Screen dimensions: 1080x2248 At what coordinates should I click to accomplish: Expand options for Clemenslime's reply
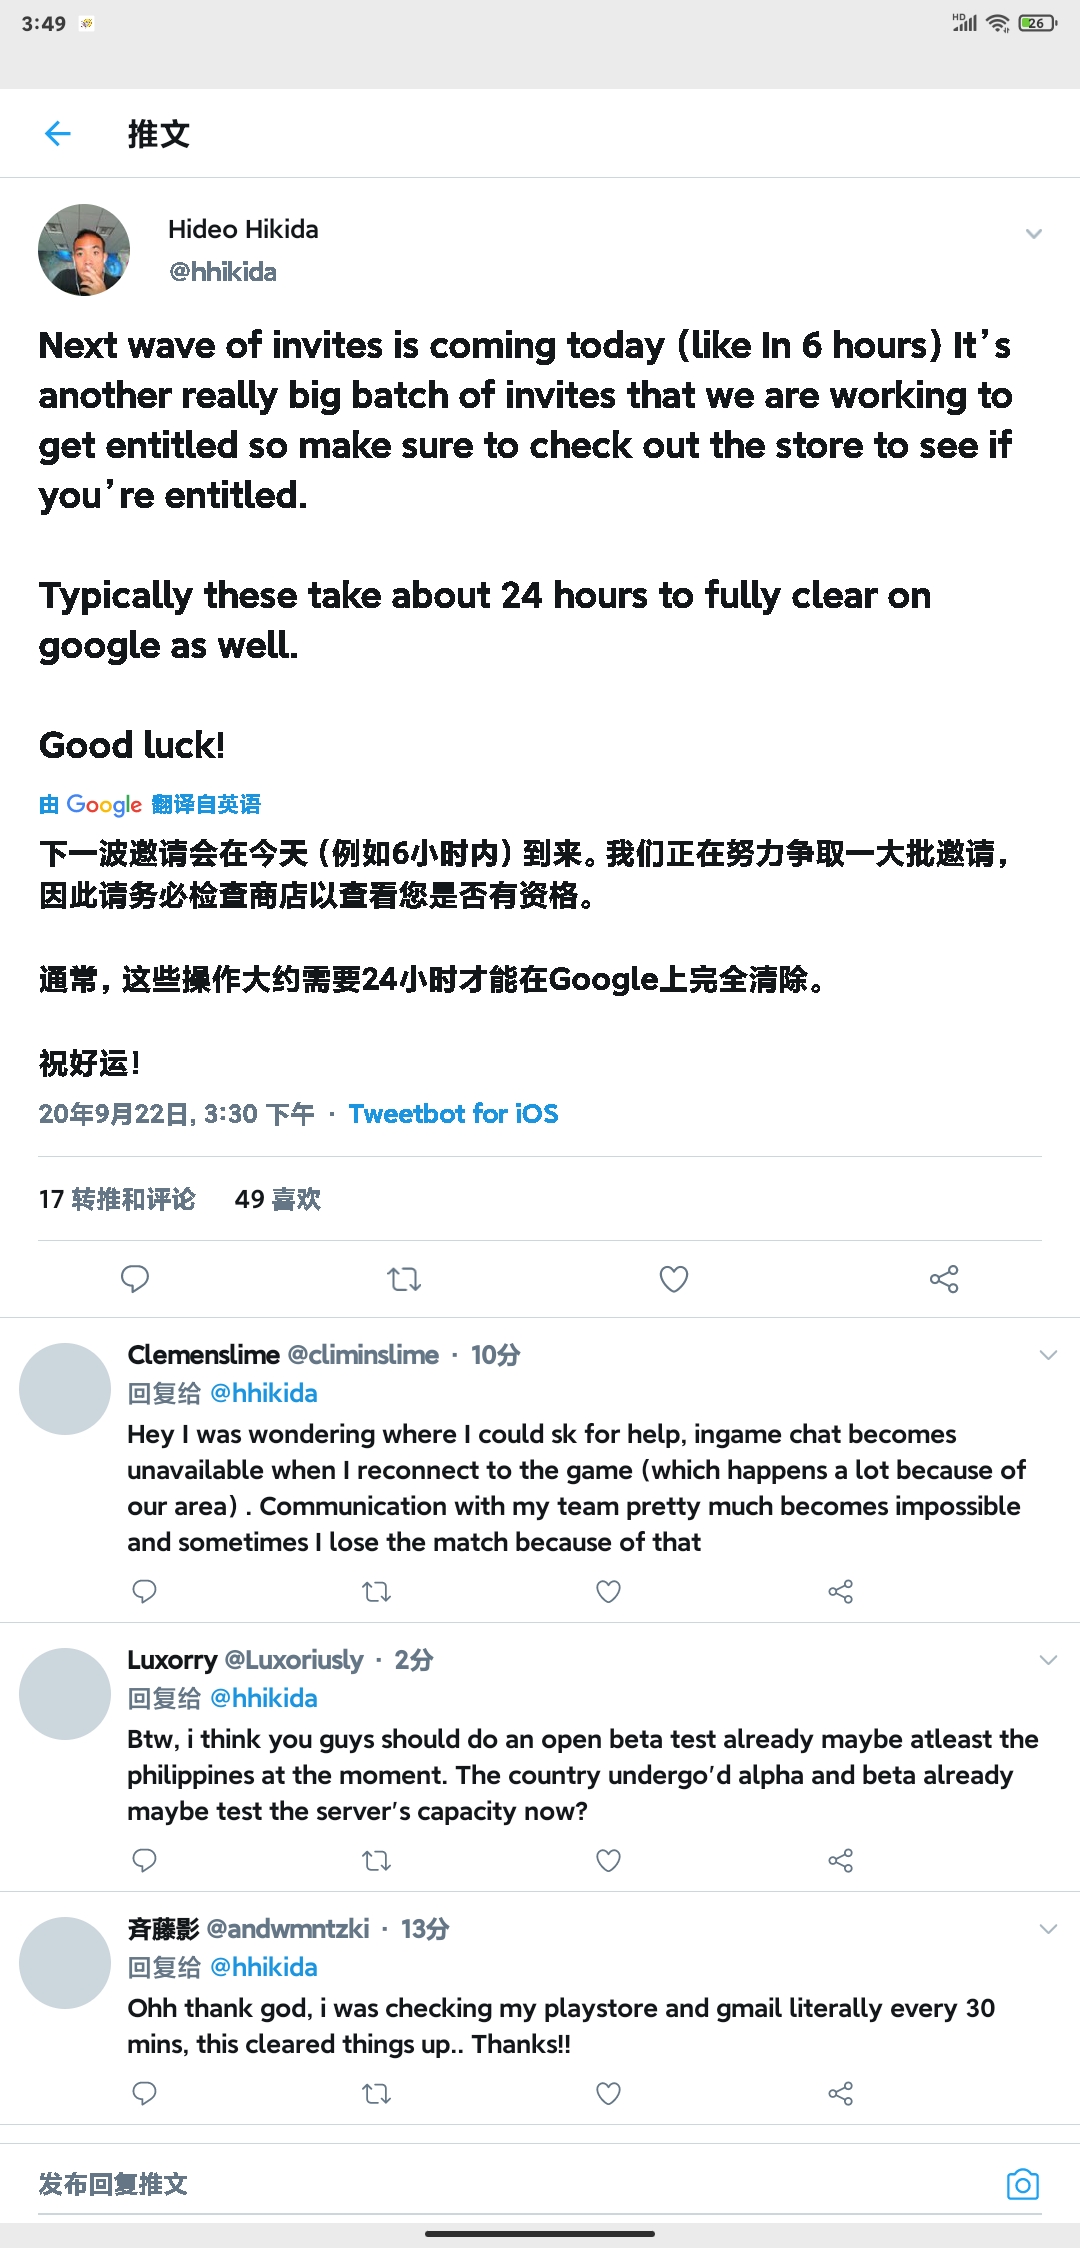tap(1048, 1356)
